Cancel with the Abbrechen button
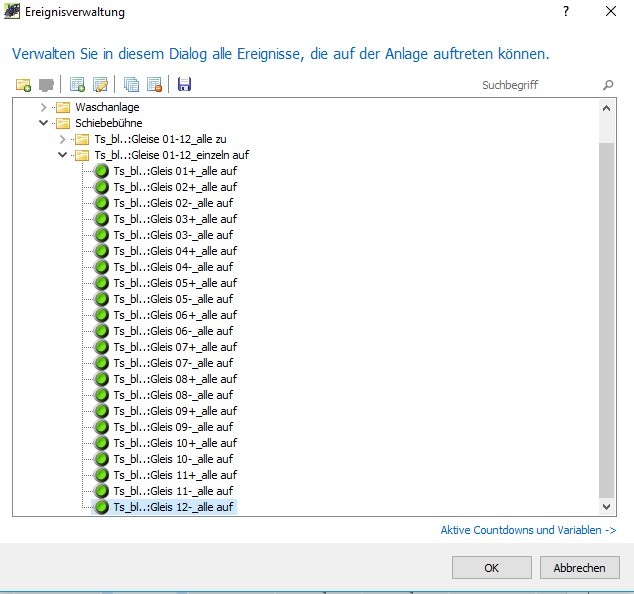The height and width of the screenshot is (594, 634). [579, 568]
